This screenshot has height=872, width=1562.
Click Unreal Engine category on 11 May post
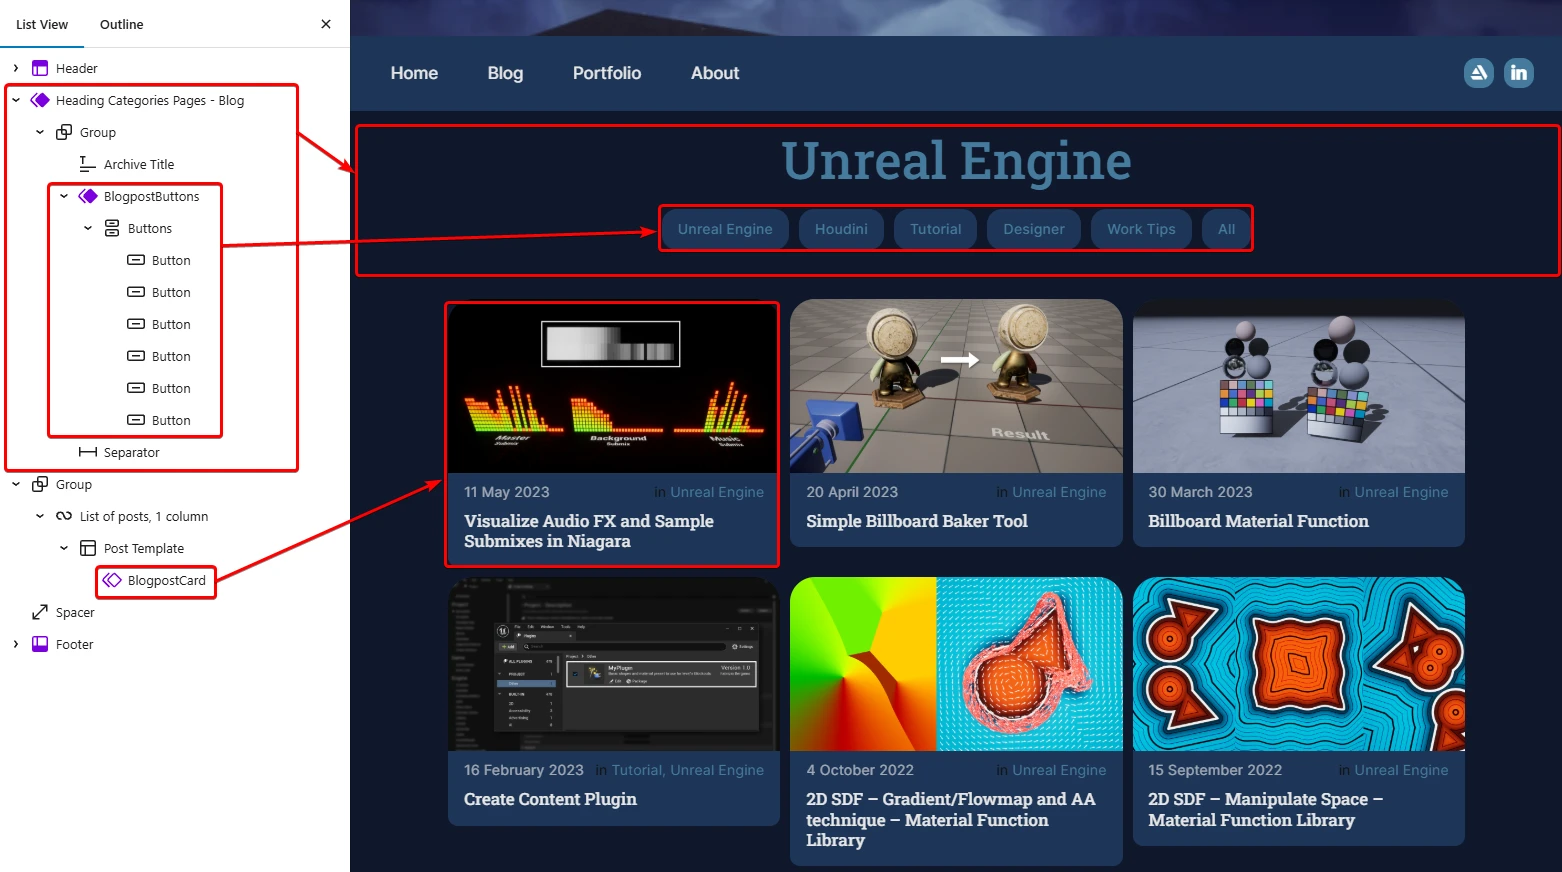point(717,492)
